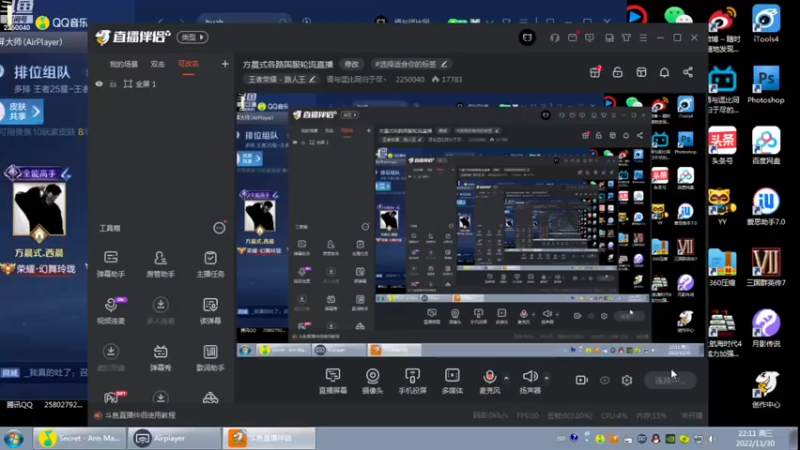Image resolution: width=800 pixels, height=450 pixels.
Task: Expand the 麦克风 options arrow
Action: [x=506, y=378]
